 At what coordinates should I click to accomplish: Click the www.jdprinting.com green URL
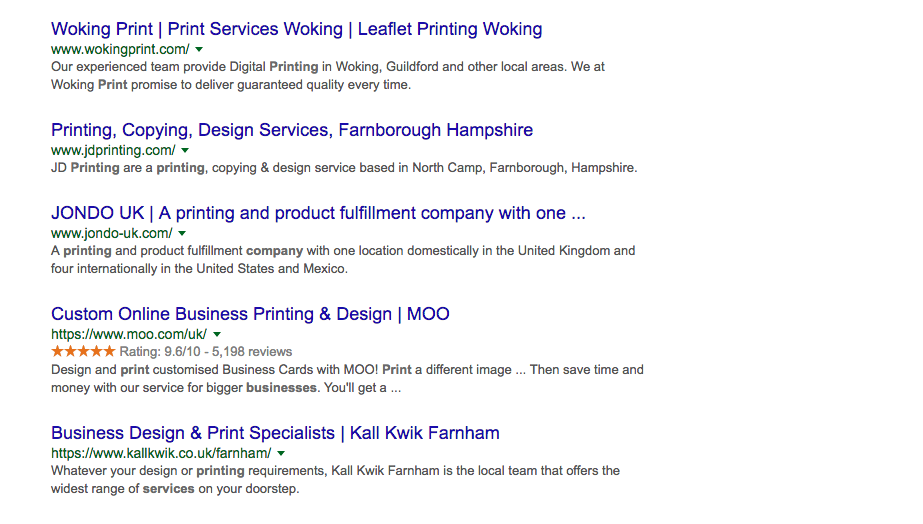click(x=113, y=151)
